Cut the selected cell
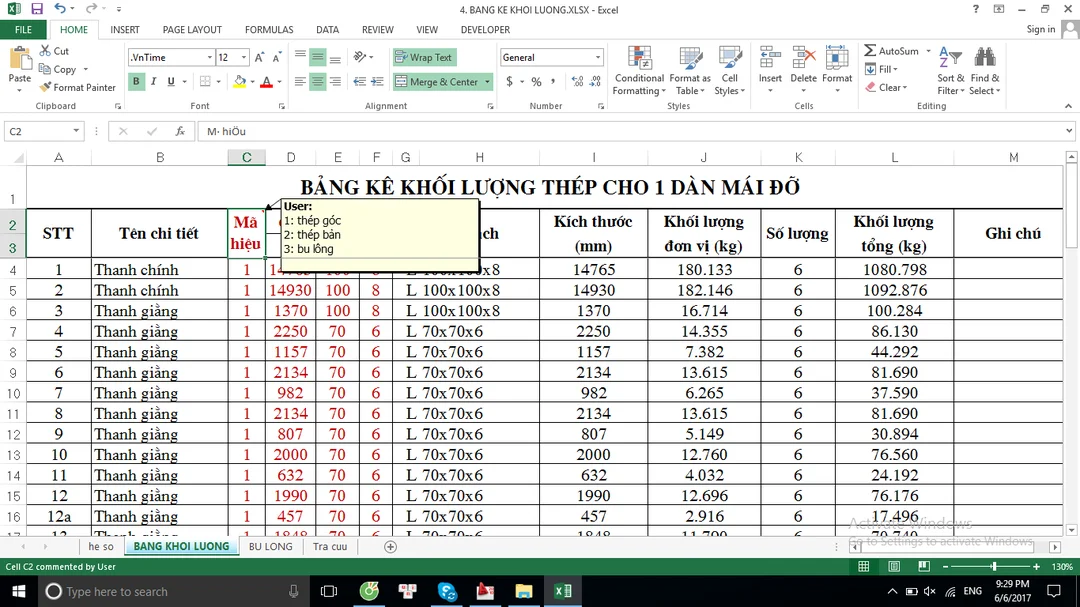Viewport: 1080px width, 607px height. [x=54, y=51]
